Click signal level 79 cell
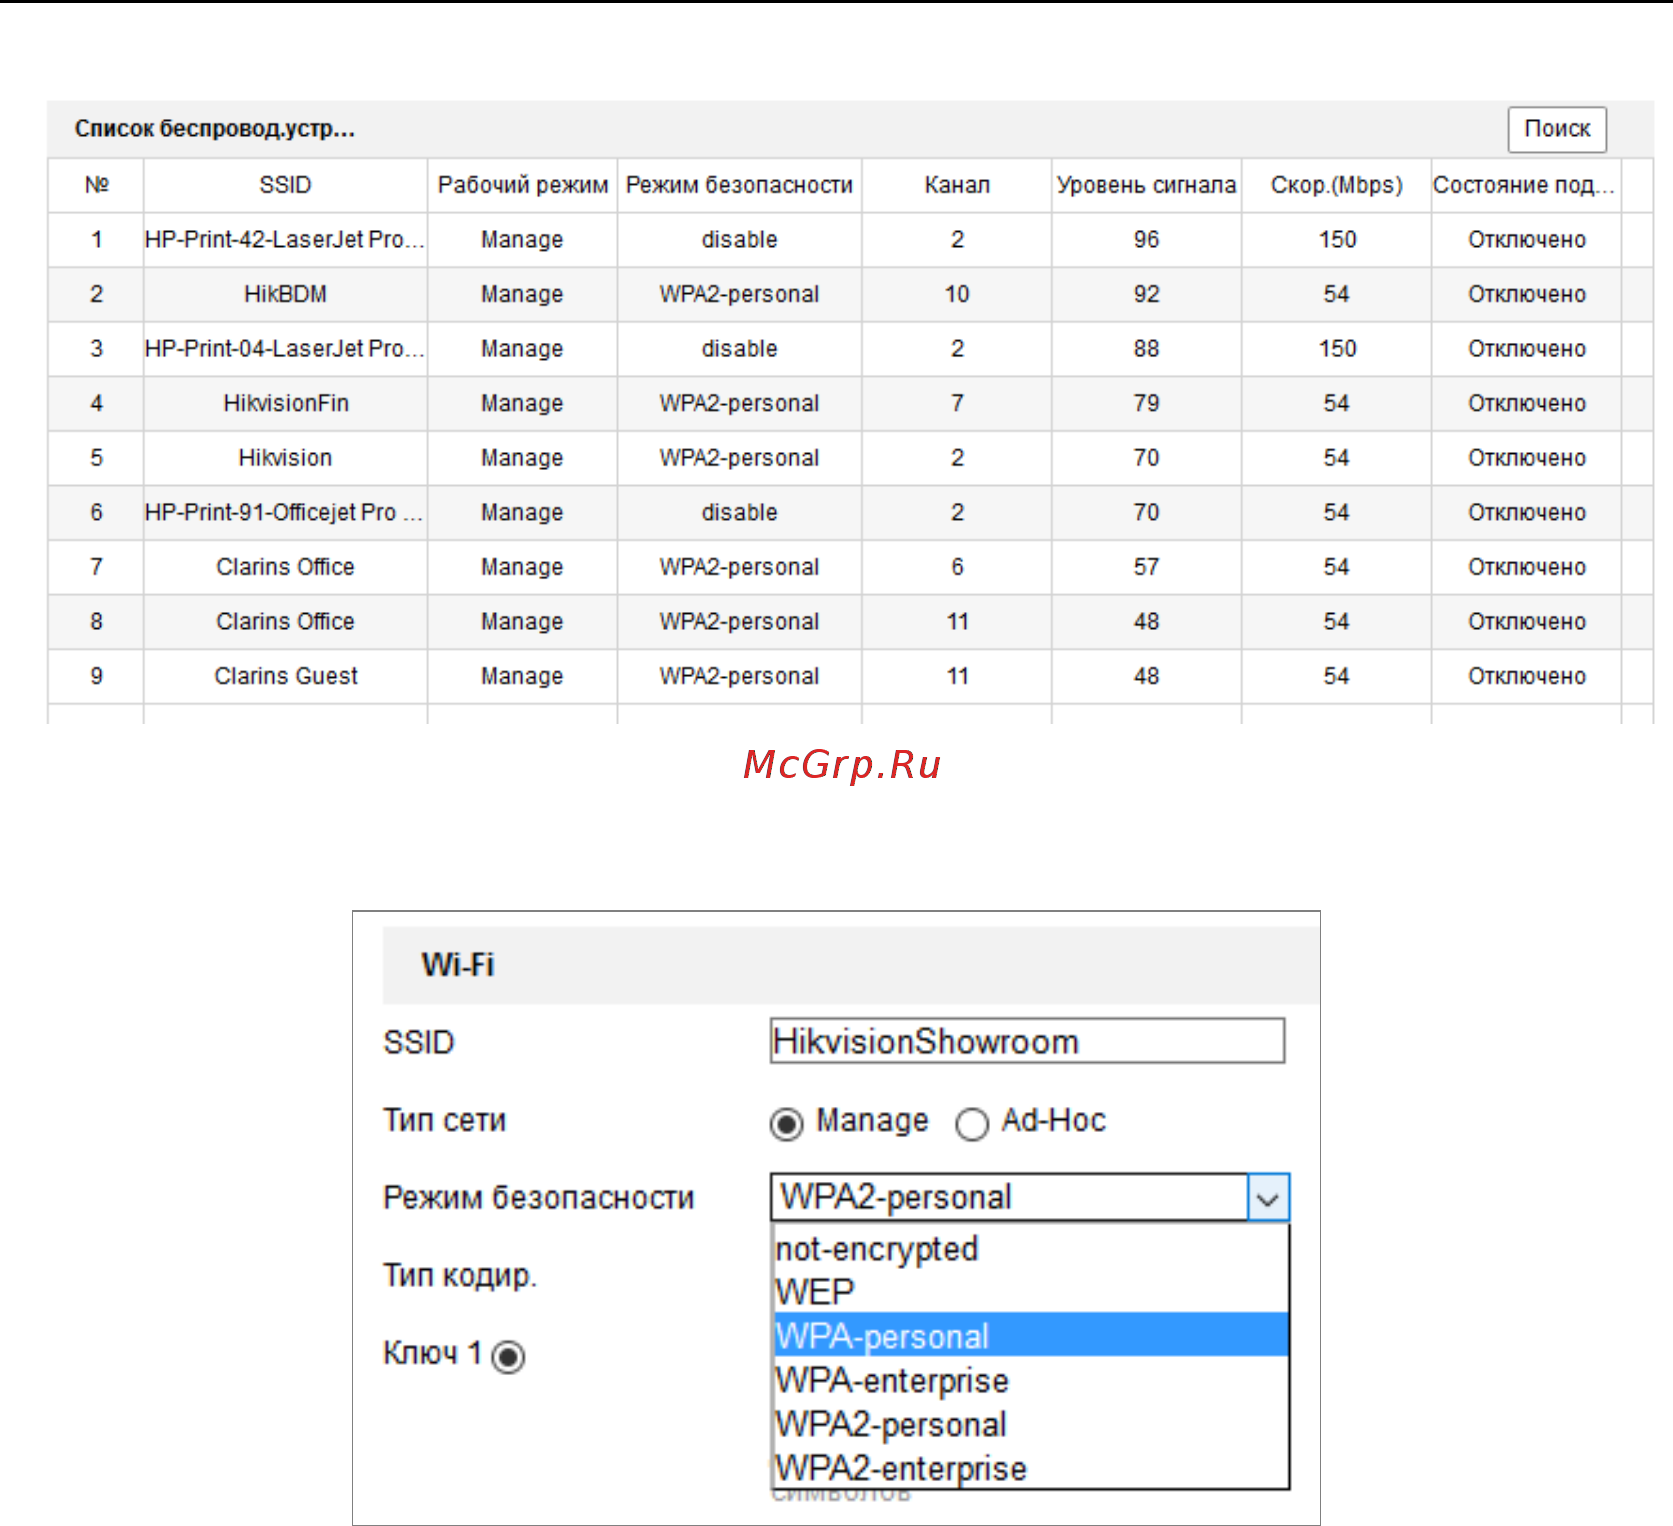 click(x=1146, y=403)
